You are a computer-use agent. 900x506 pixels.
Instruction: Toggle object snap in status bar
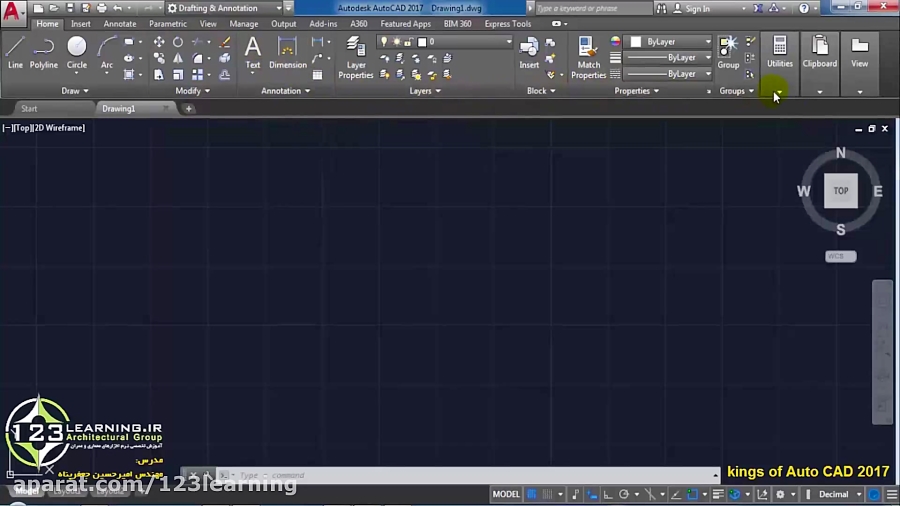pyautogui.click(x=692, y=494)
